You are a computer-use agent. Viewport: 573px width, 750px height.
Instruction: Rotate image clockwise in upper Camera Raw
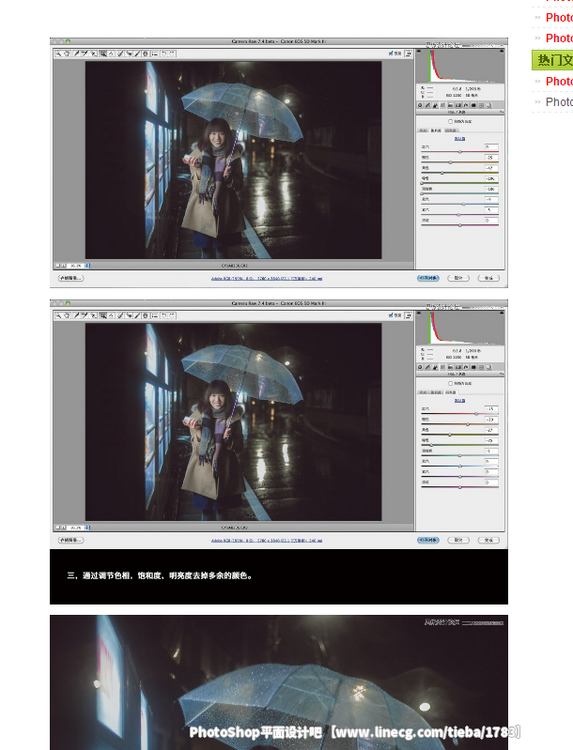172,54
